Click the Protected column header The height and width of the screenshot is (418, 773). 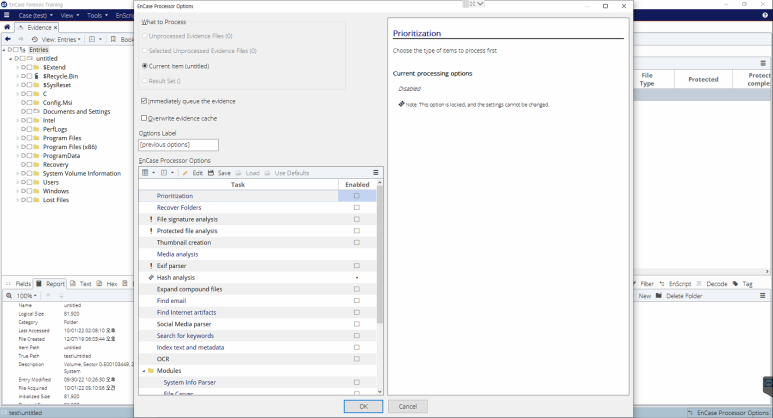(703, 79)
